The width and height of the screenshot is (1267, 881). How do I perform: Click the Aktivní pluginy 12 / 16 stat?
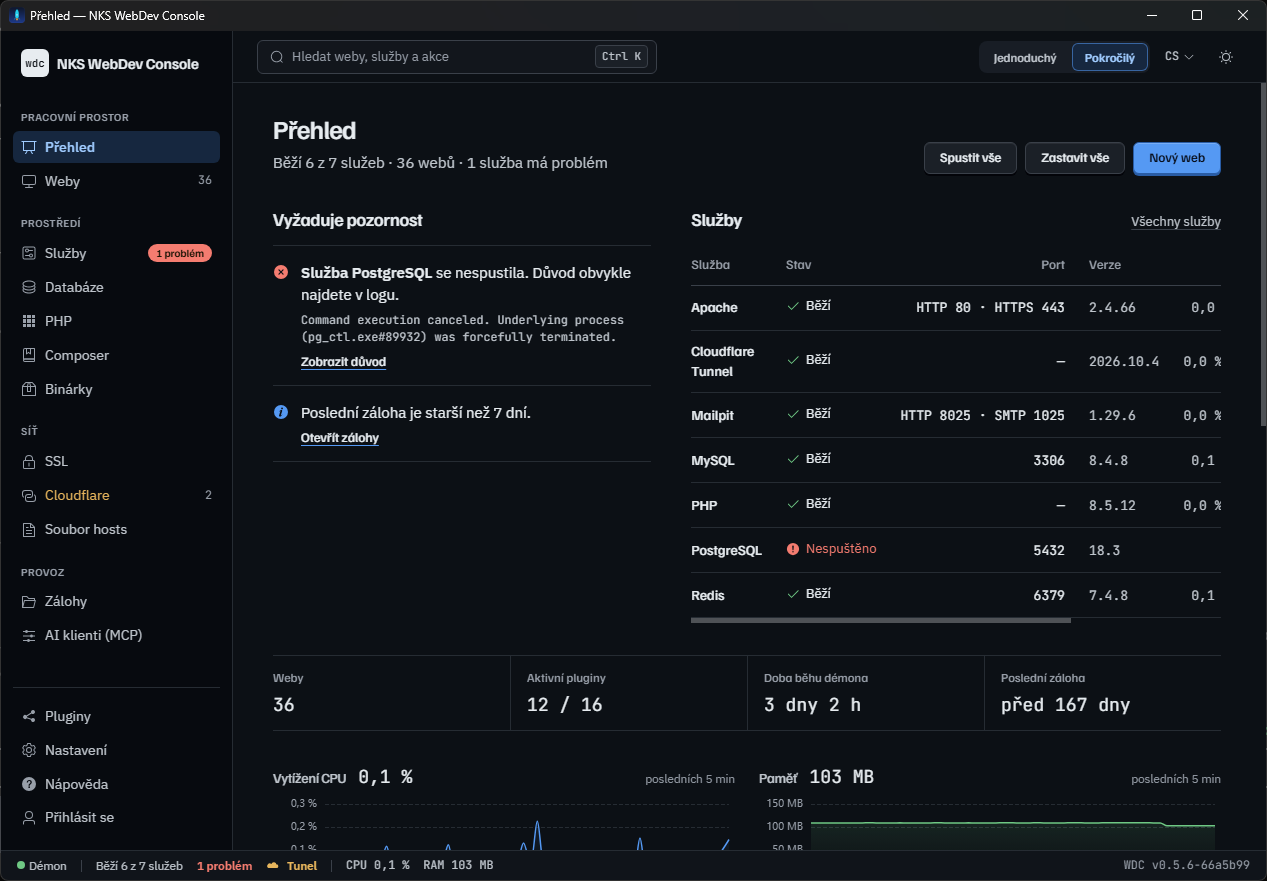(628, 693)
